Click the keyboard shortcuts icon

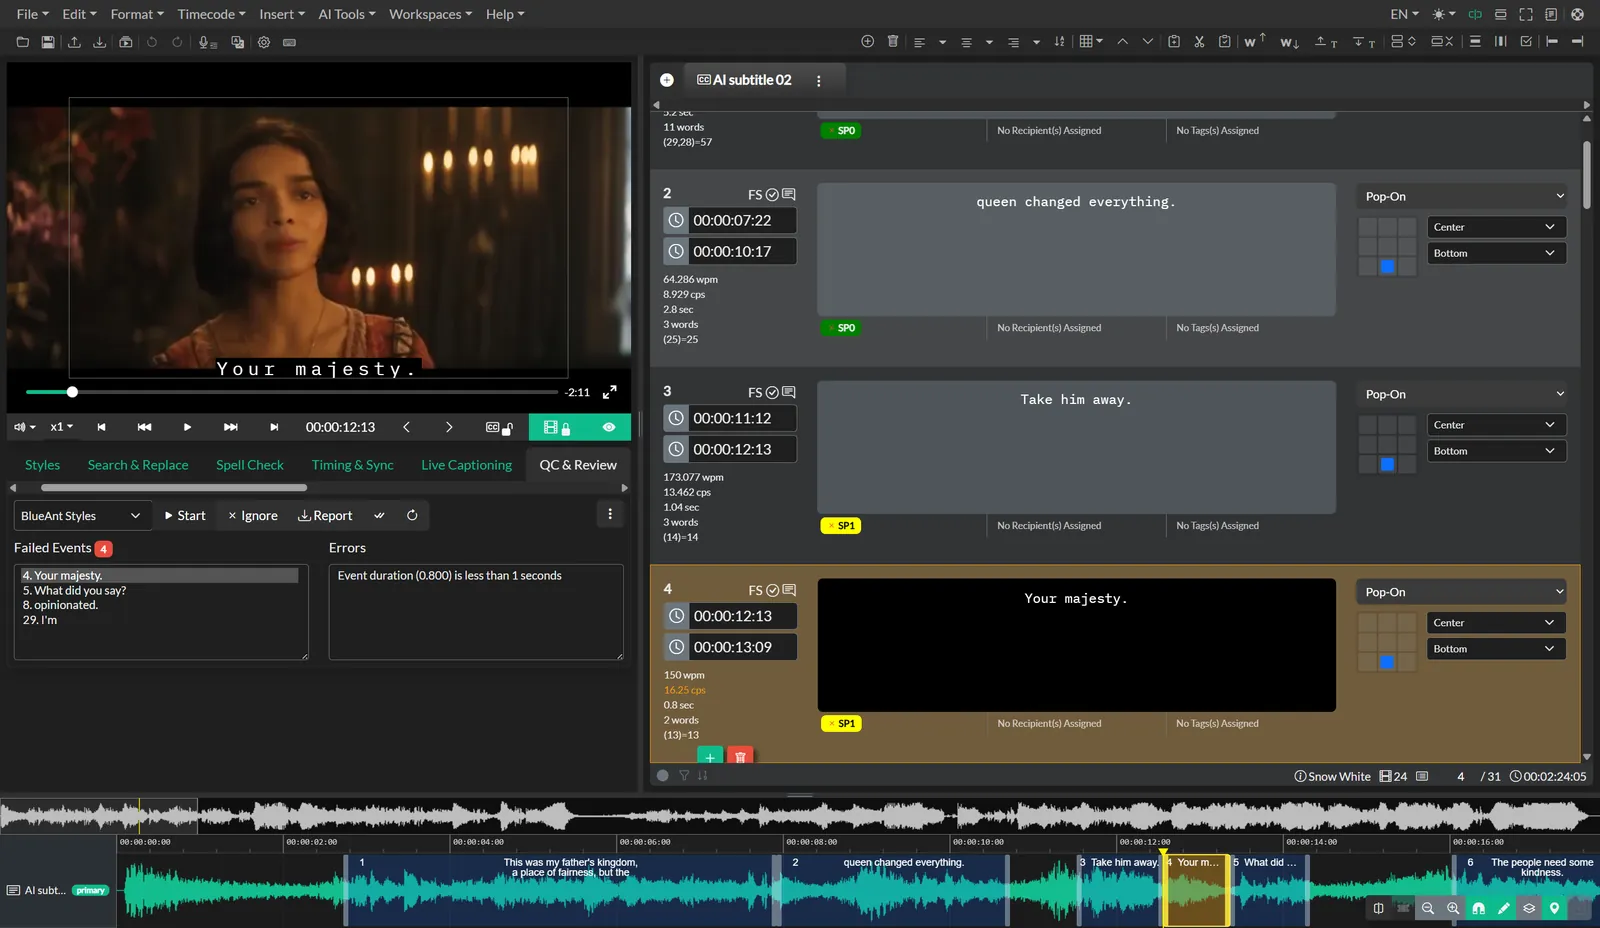pos(289,42)
